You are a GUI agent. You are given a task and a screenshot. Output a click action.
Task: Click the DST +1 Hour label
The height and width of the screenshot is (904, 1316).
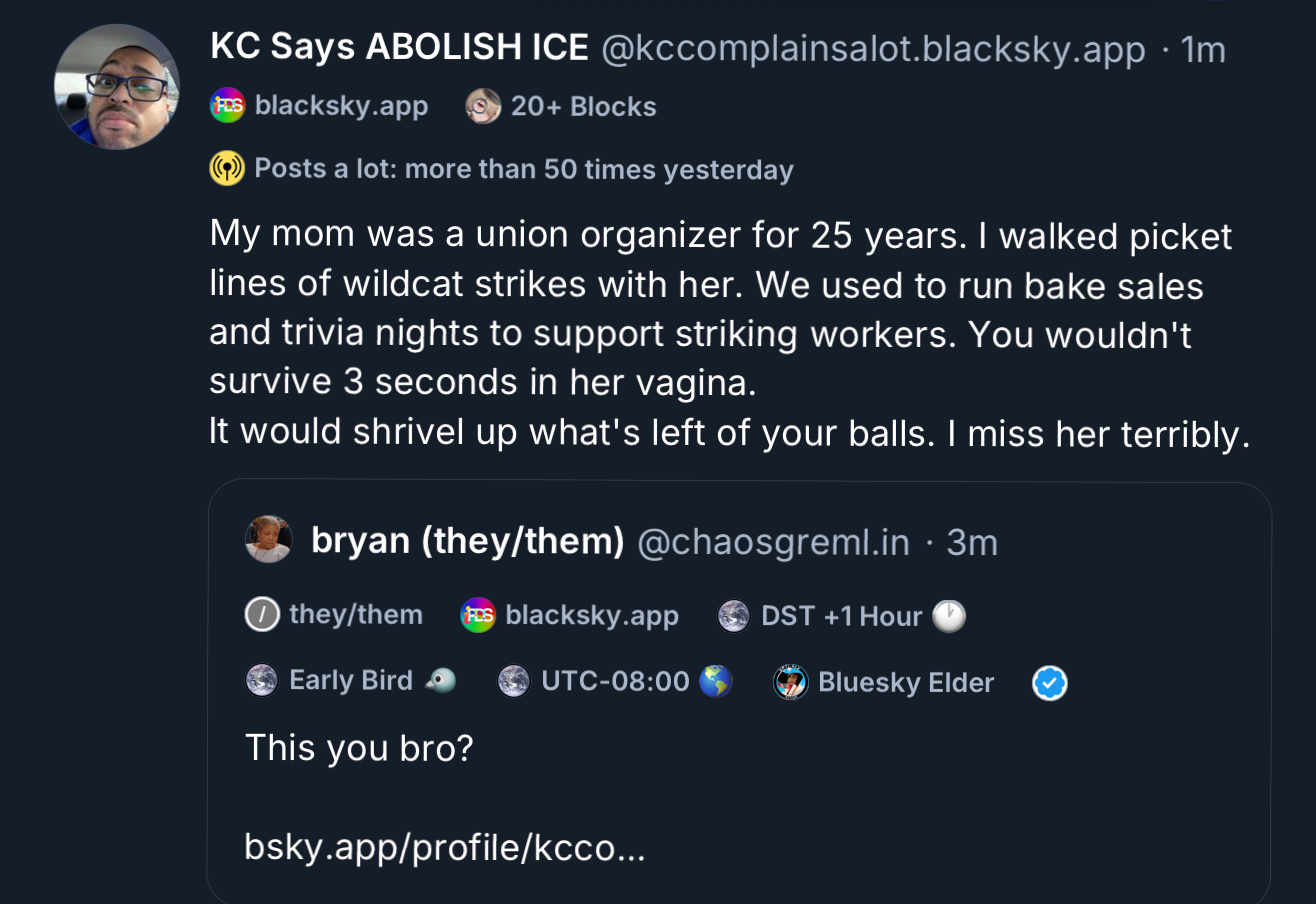[841, 616]
